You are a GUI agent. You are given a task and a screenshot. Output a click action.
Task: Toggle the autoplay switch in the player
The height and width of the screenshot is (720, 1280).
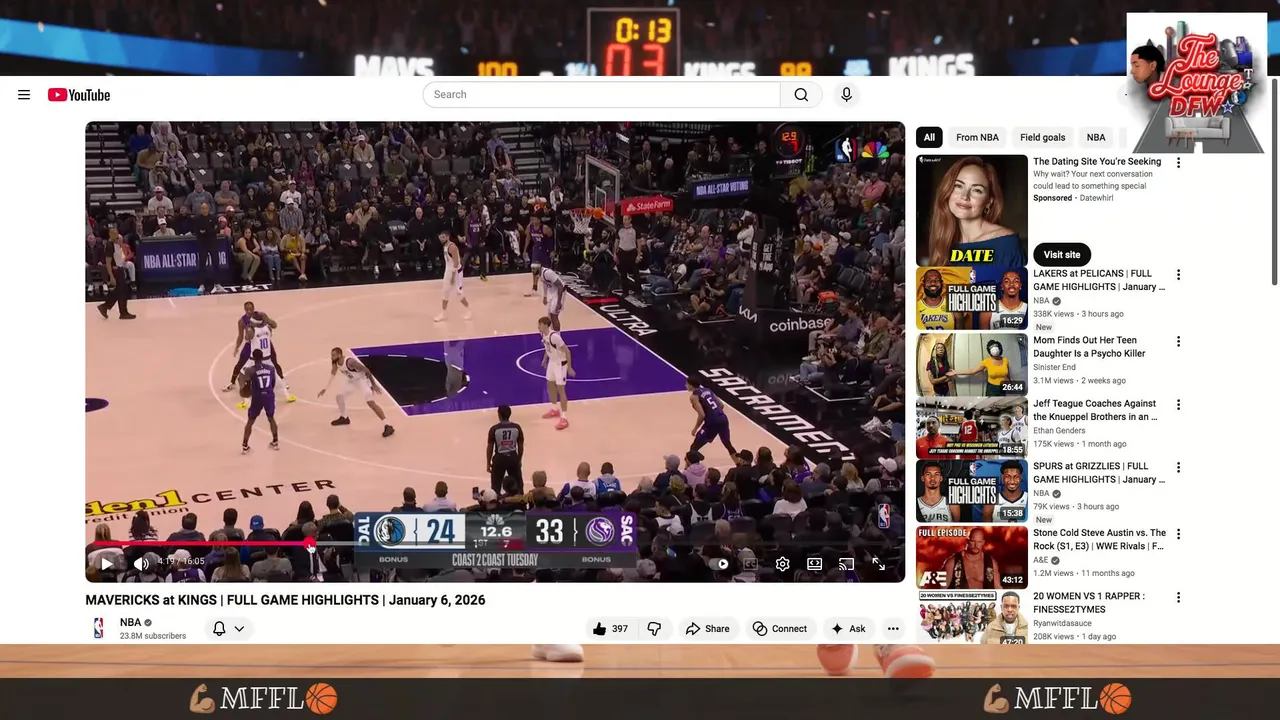pyautogui.click(x=722, y=564)
